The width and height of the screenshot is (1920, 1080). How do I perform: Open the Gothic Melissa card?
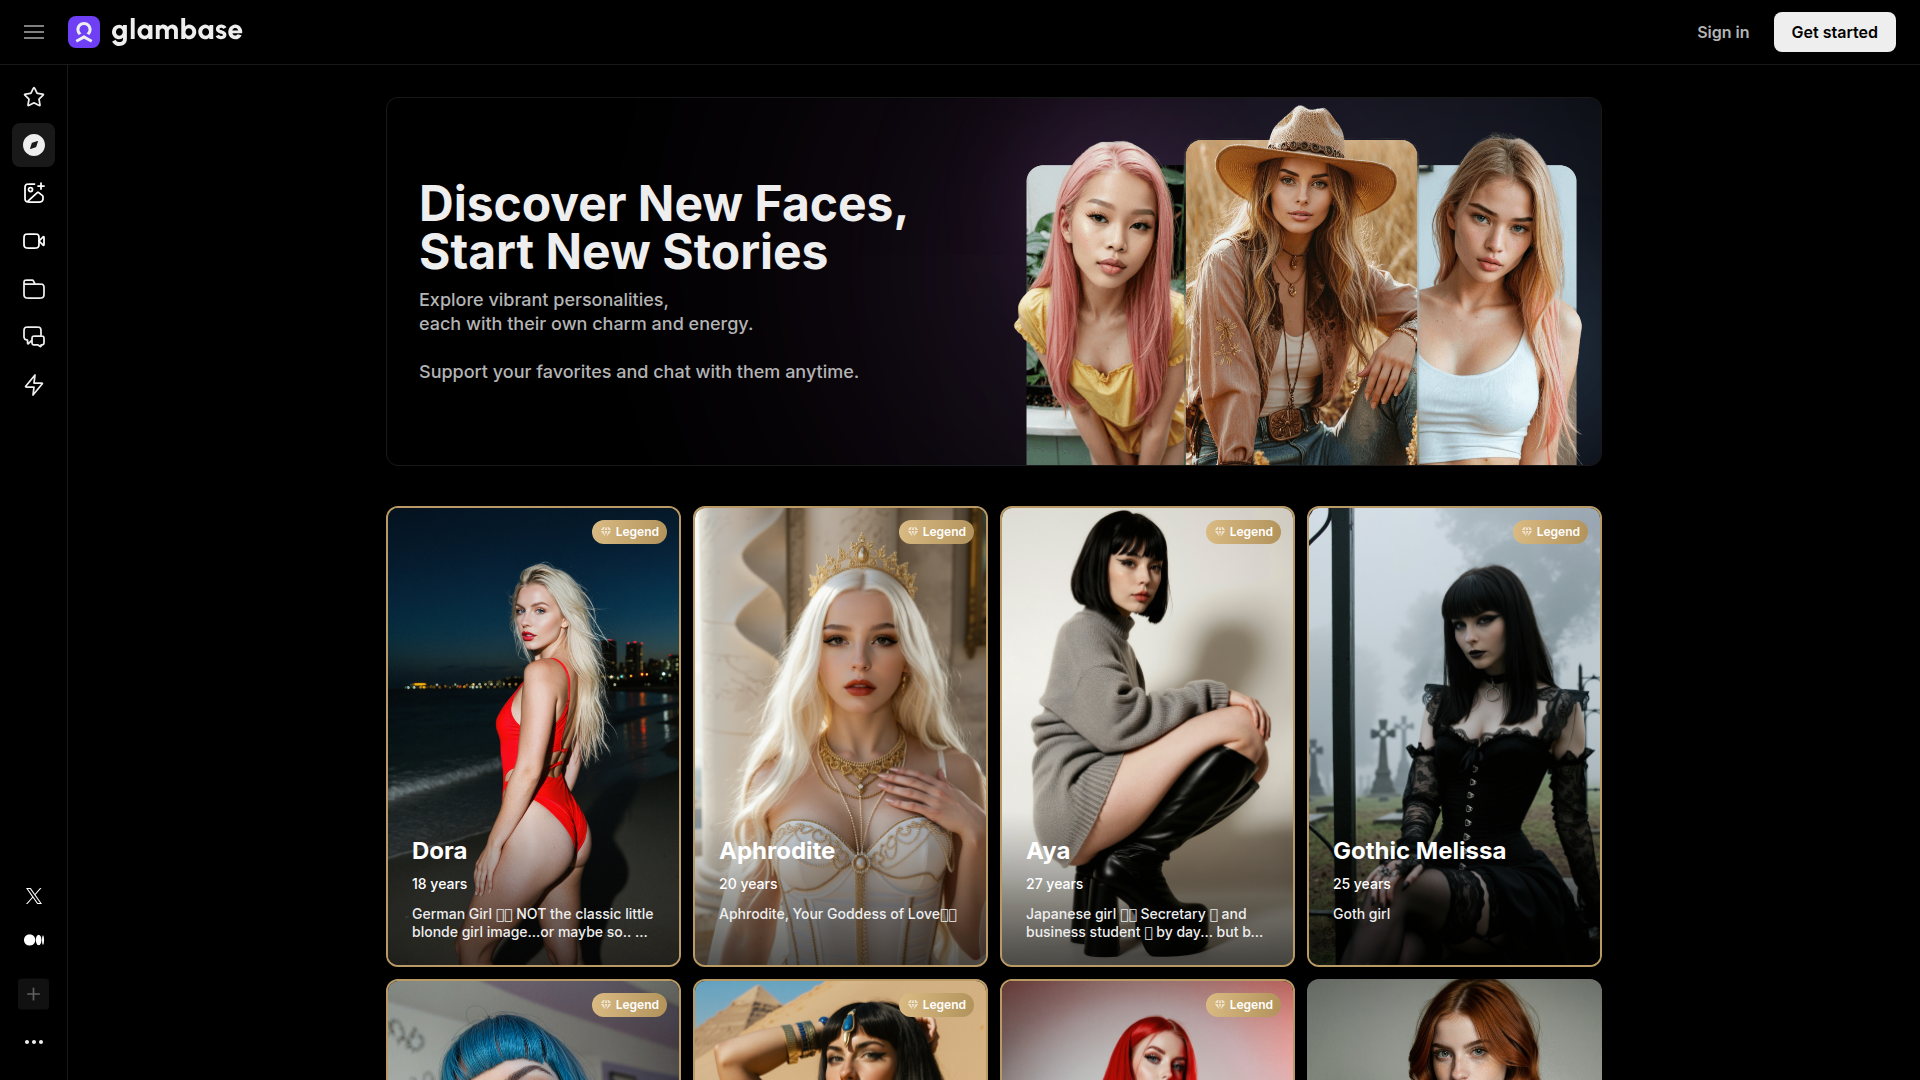coord(1454,736)
